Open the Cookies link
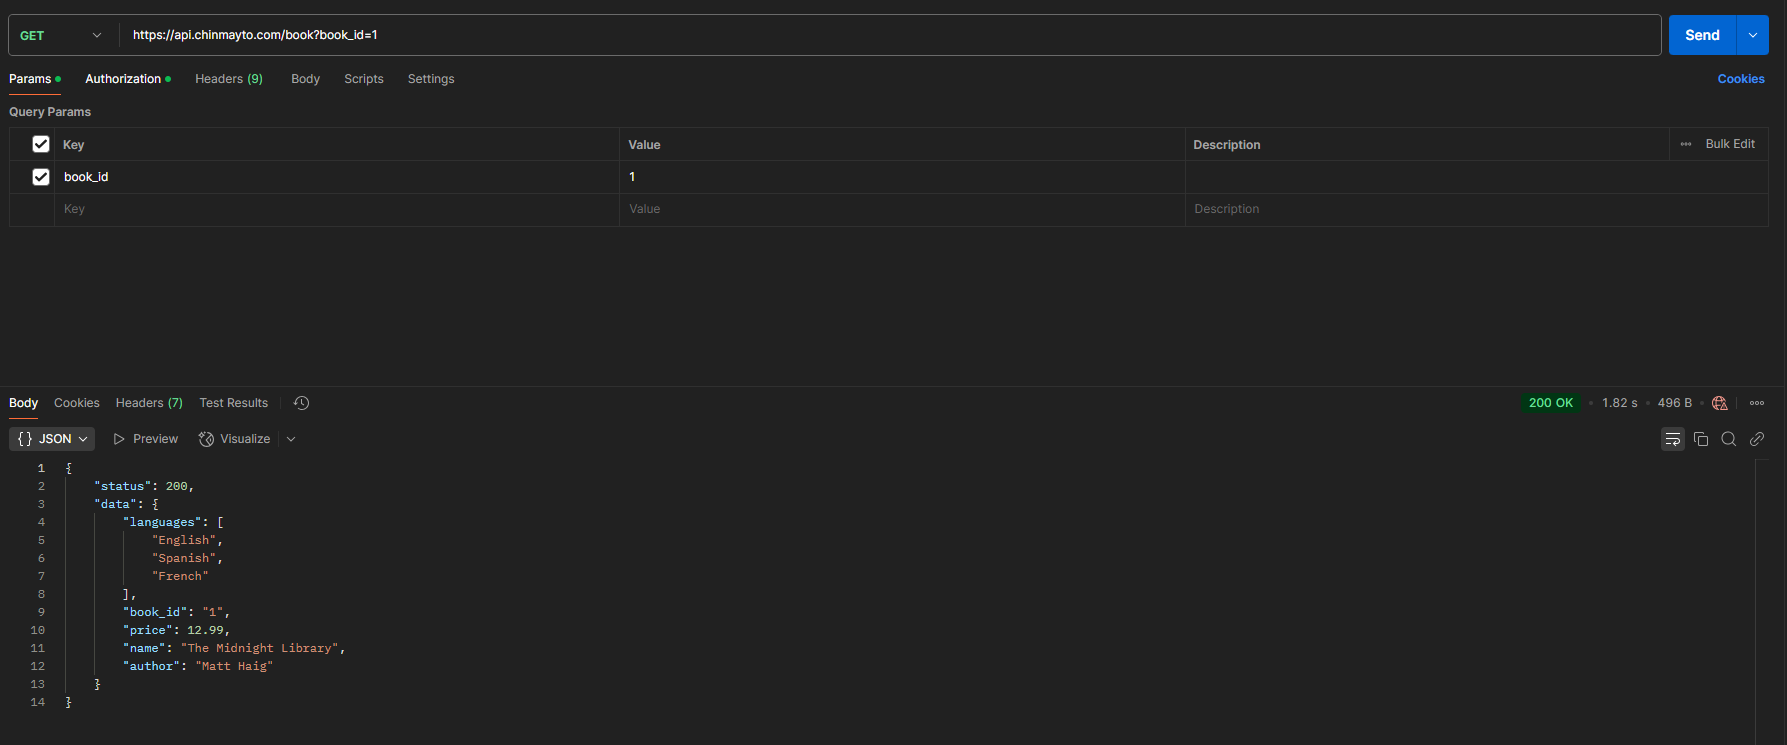 point(1741,79)
